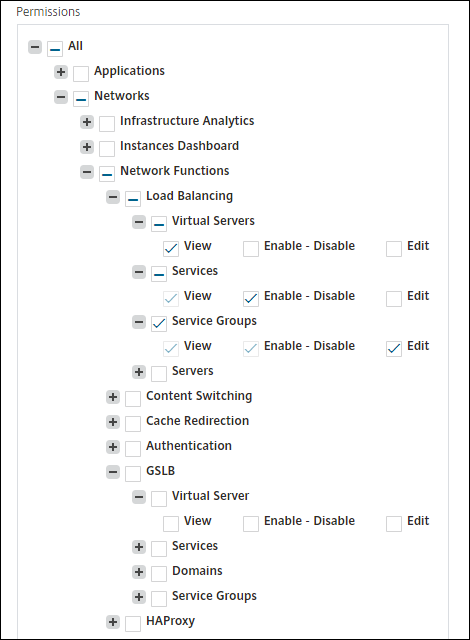Check Enable - Disable under Load Balancing Virtual Servers
470x640 pixels.
[251, 249]
